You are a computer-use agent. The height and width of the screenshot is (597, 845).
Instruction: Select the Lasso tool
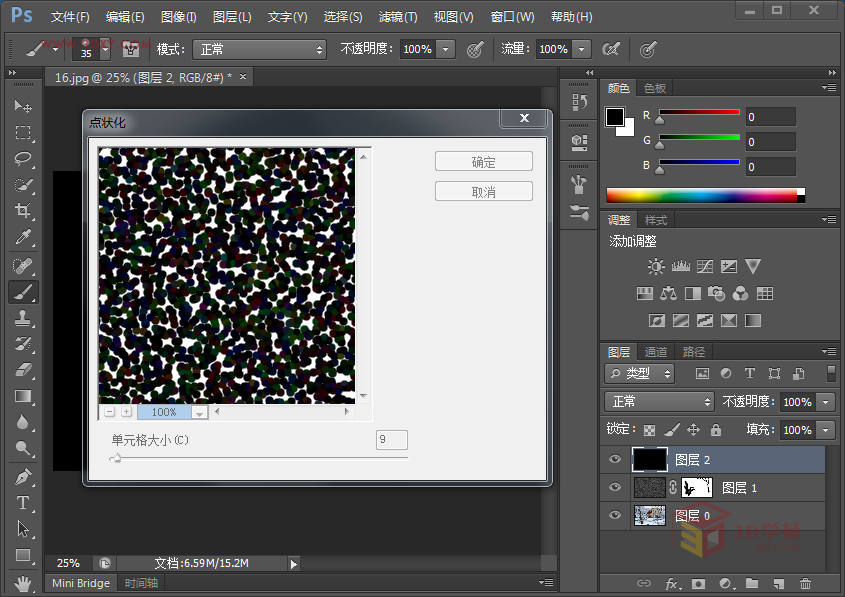point(23,159)
